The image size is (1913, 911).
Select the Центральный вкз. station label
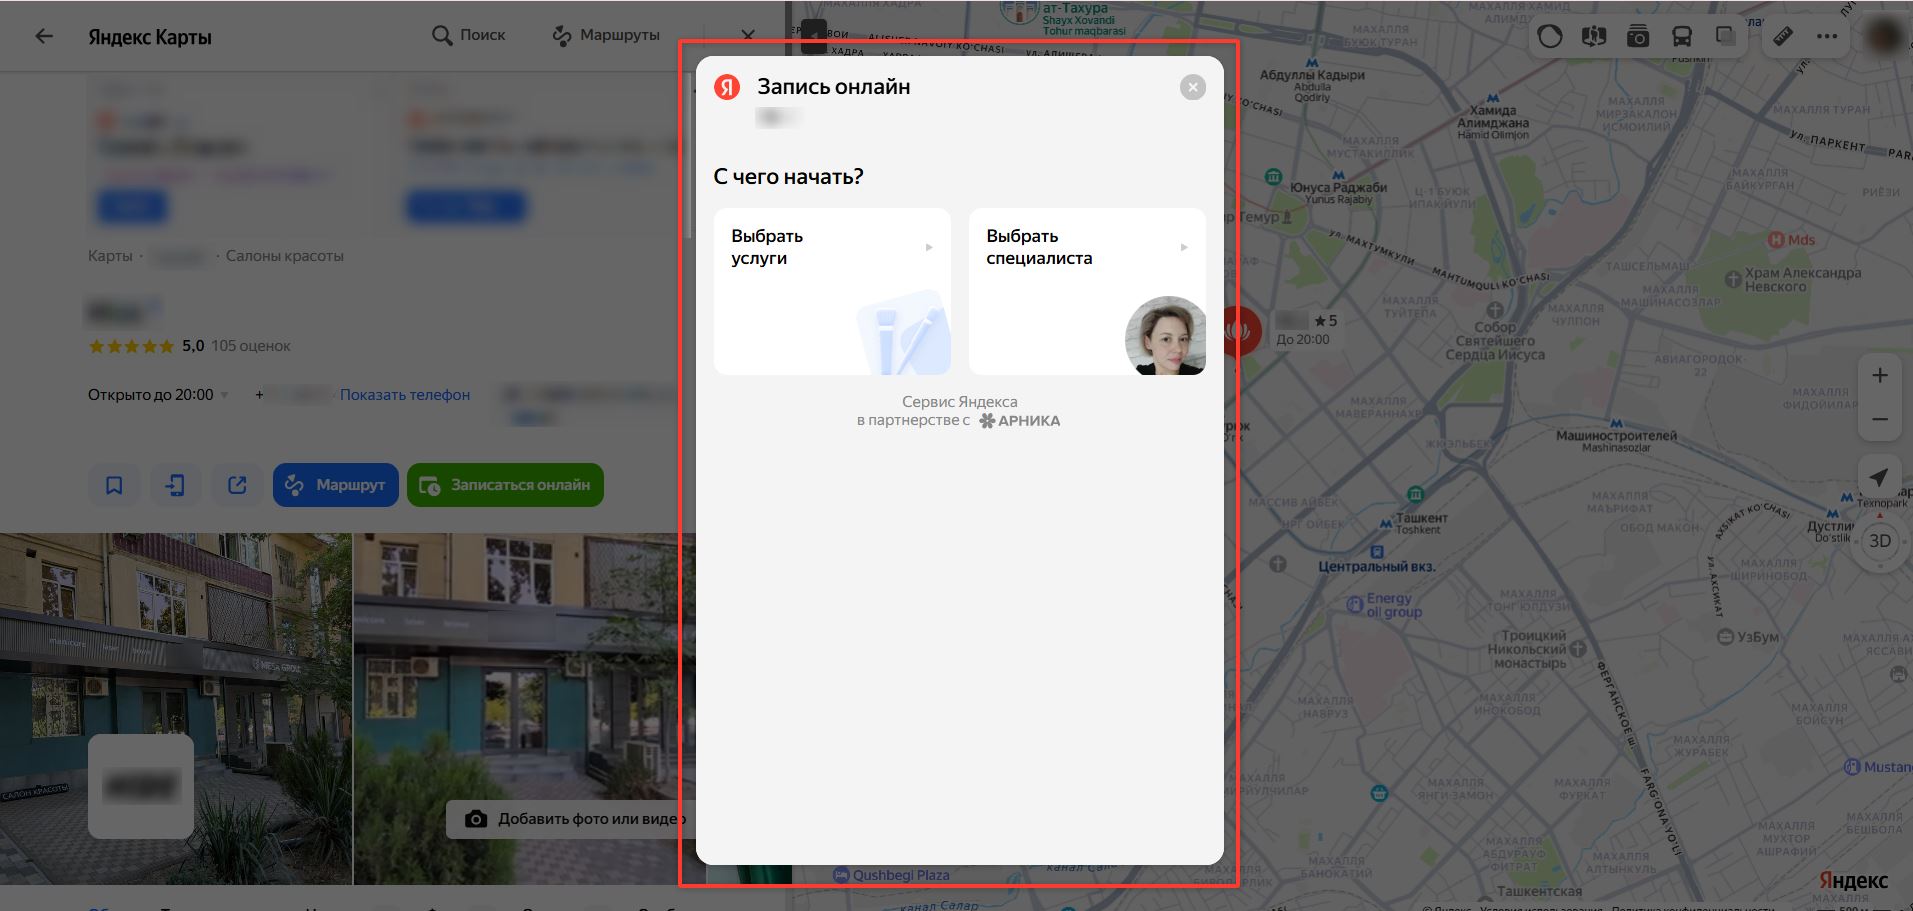(x=1376, y=566)
